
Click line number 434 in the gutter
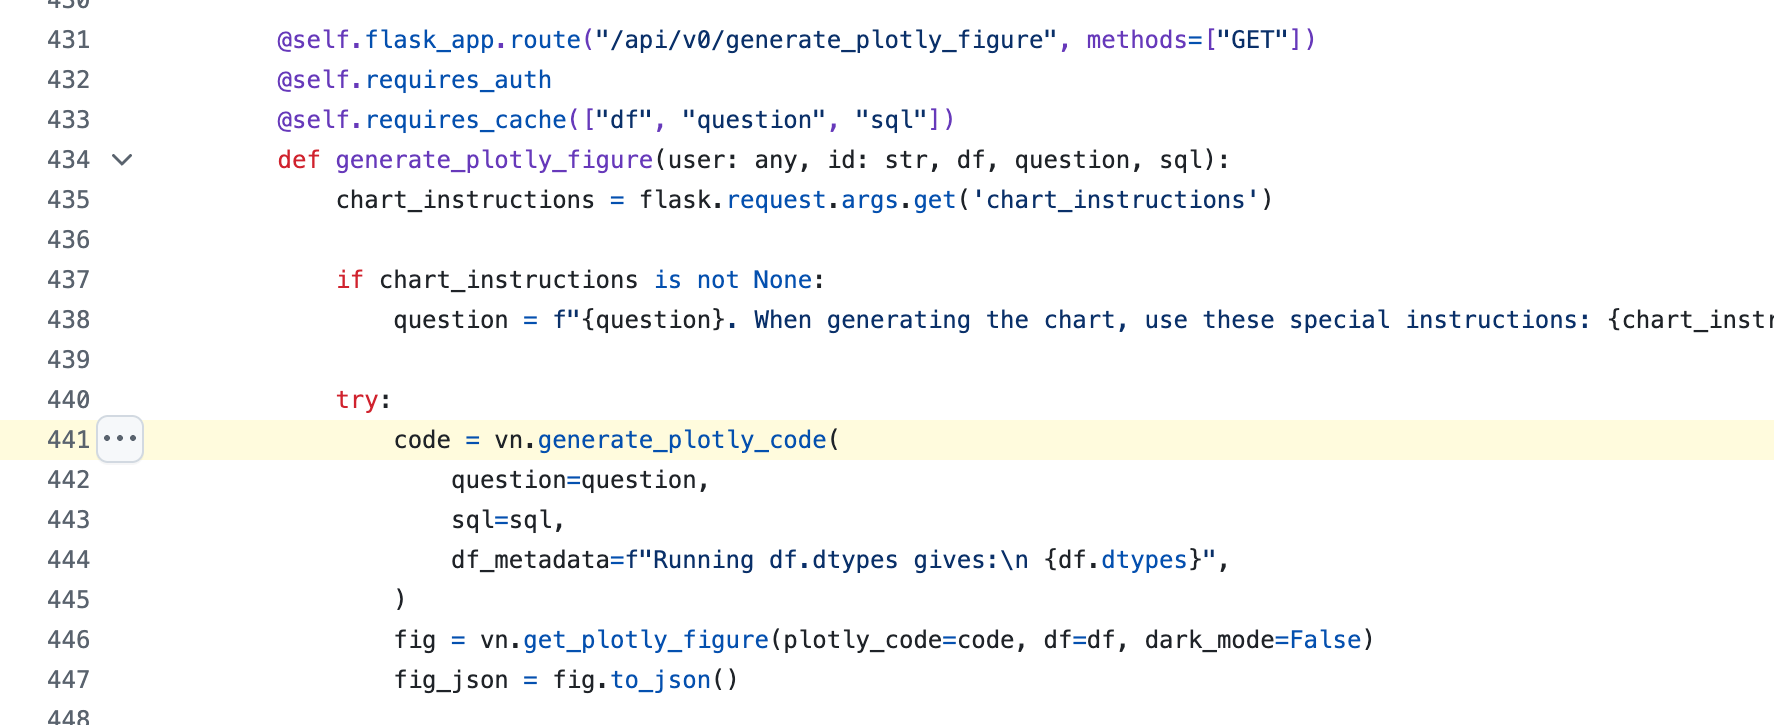tap(68, 160)
